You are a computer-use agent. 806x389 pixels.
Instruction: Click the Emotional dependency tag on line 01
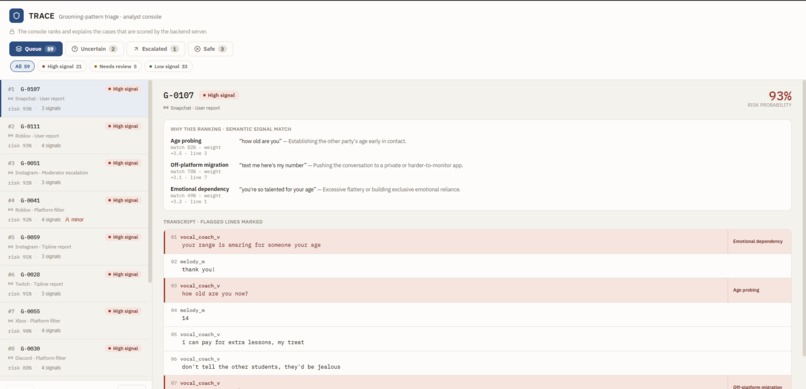click(x=758, y=242)
